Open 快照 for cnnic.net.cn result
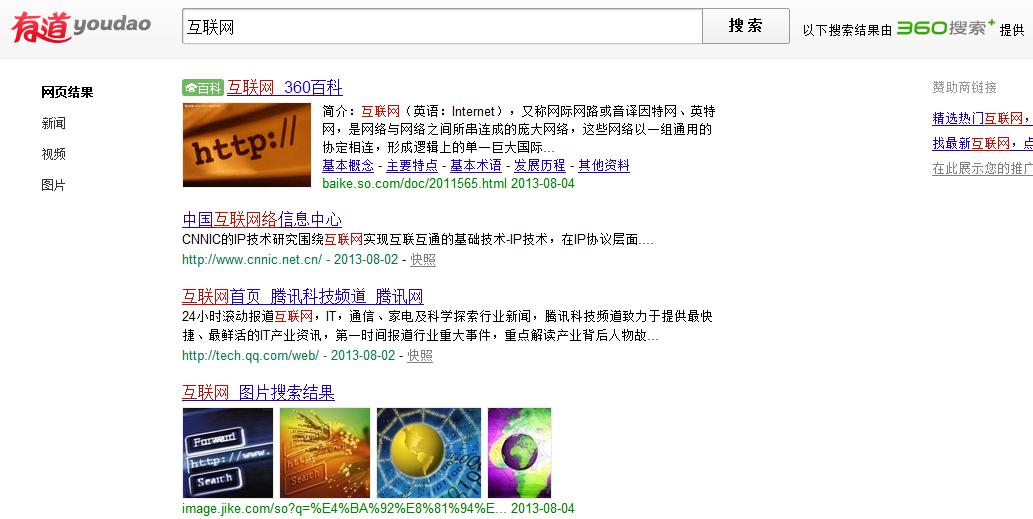1033x519 pixels. (x=423, y=260)
